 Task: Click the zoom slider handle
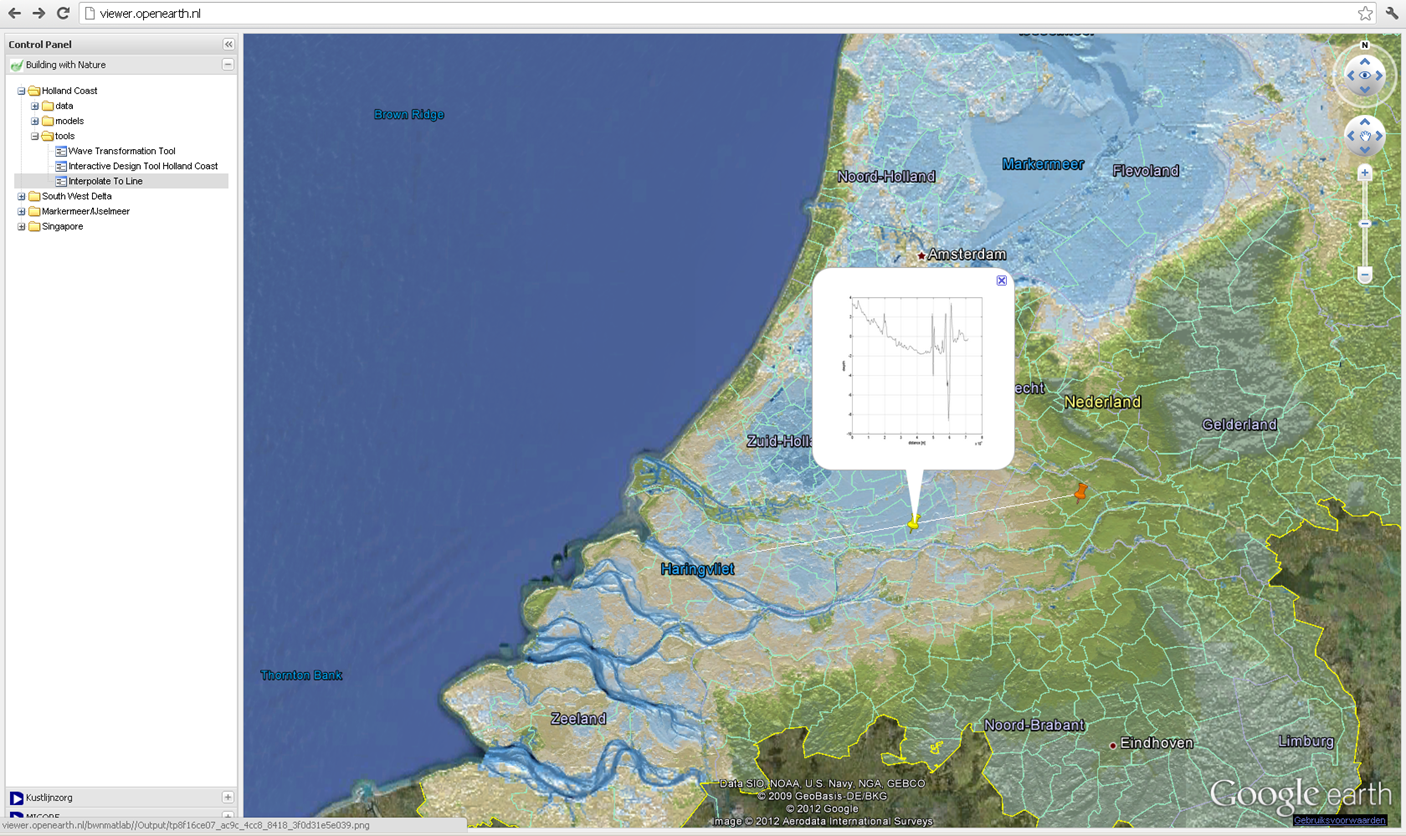1364,224
